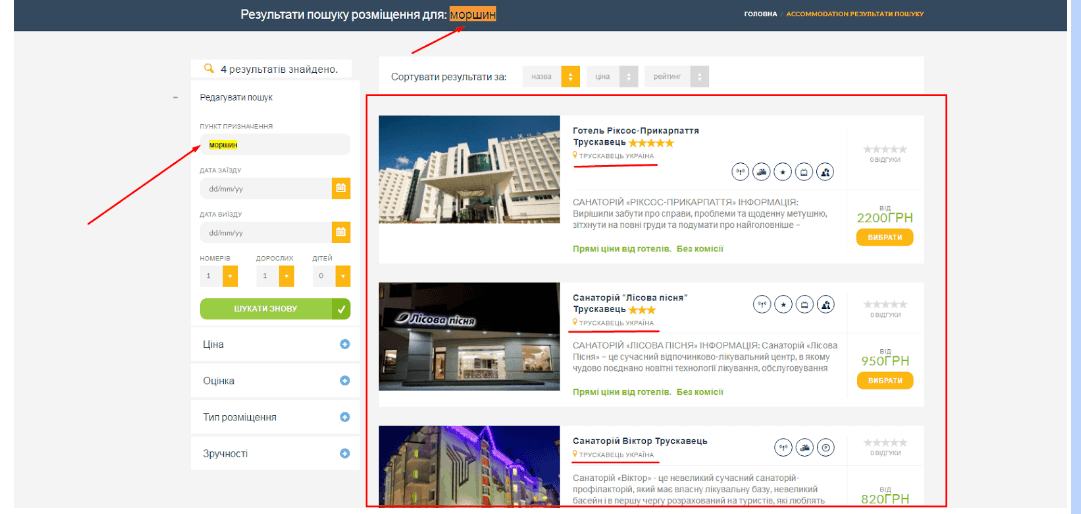Click review stars for Санаторій Віктор
1081x514 pixels.
885,442
